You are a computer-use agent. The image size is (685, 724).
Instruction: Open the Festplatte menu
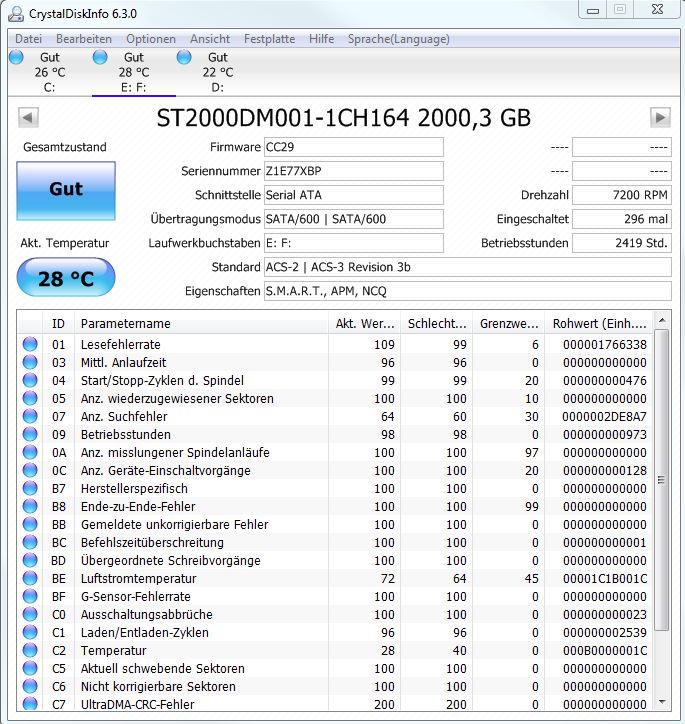click(x=270, y=39)
